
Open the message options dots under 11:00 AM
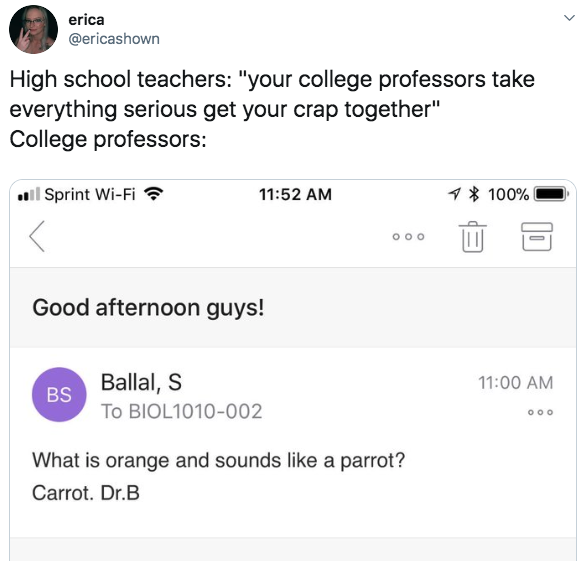click(x=540, y=412)
